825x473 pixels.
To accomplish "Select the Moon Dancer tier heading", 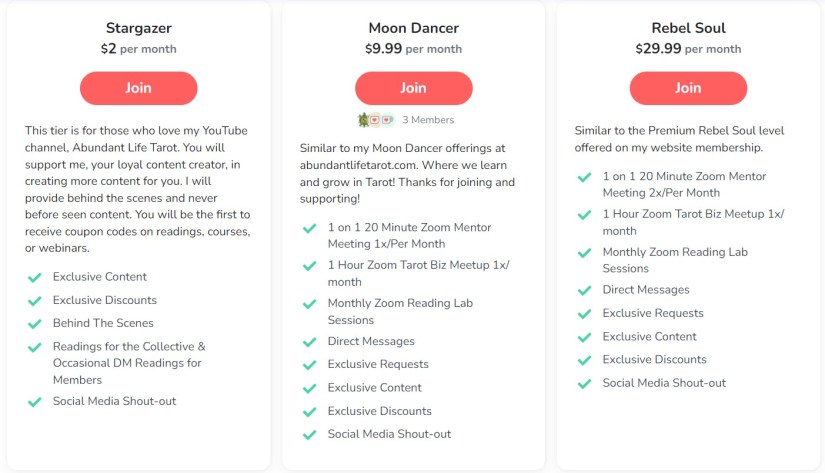I will tap(413, 28).
